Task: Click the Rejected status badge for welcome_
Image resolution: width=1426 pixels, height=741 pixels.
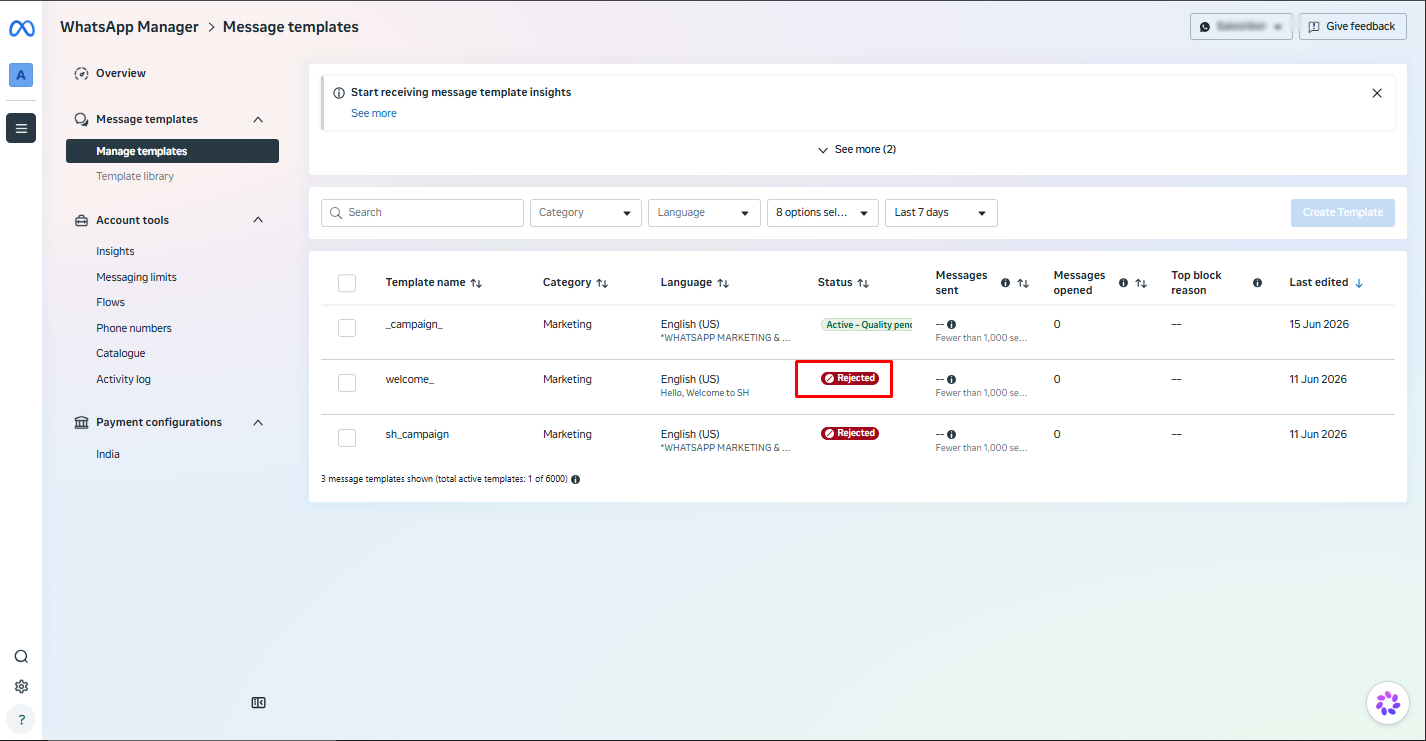Action: 850,379
